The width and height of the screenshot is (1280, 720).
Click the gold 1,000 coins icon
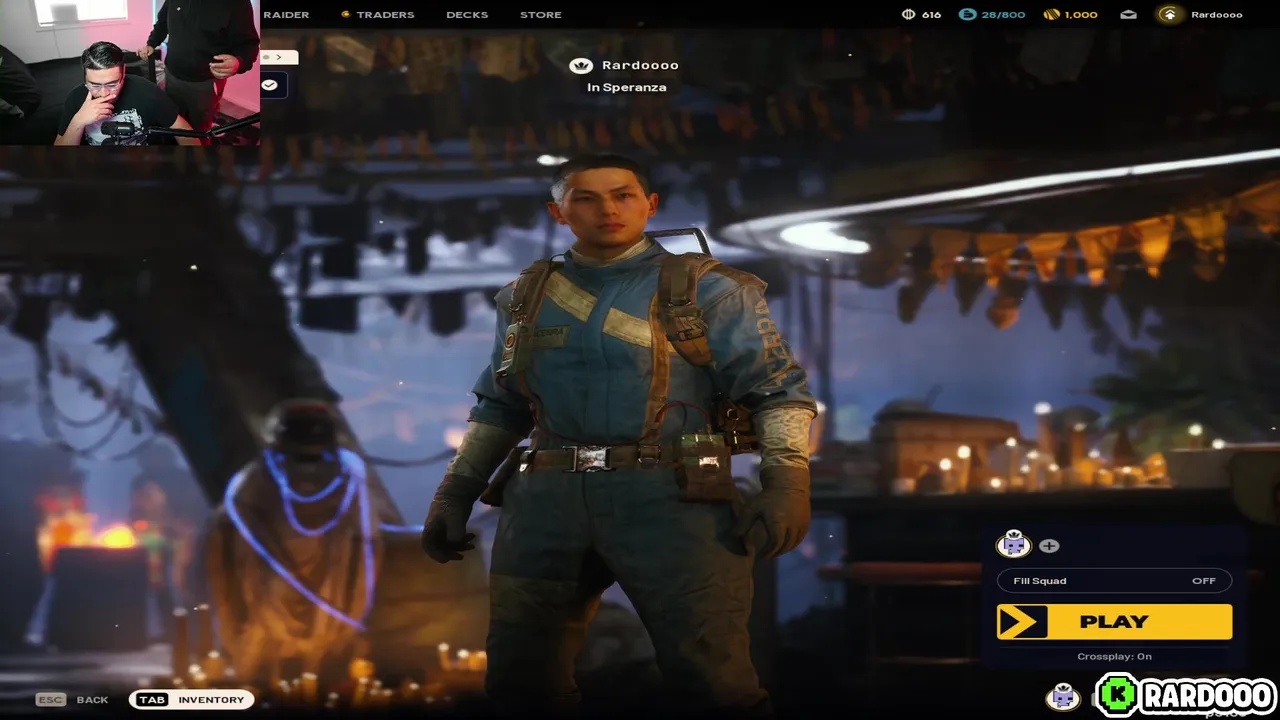coord(1051,15)
